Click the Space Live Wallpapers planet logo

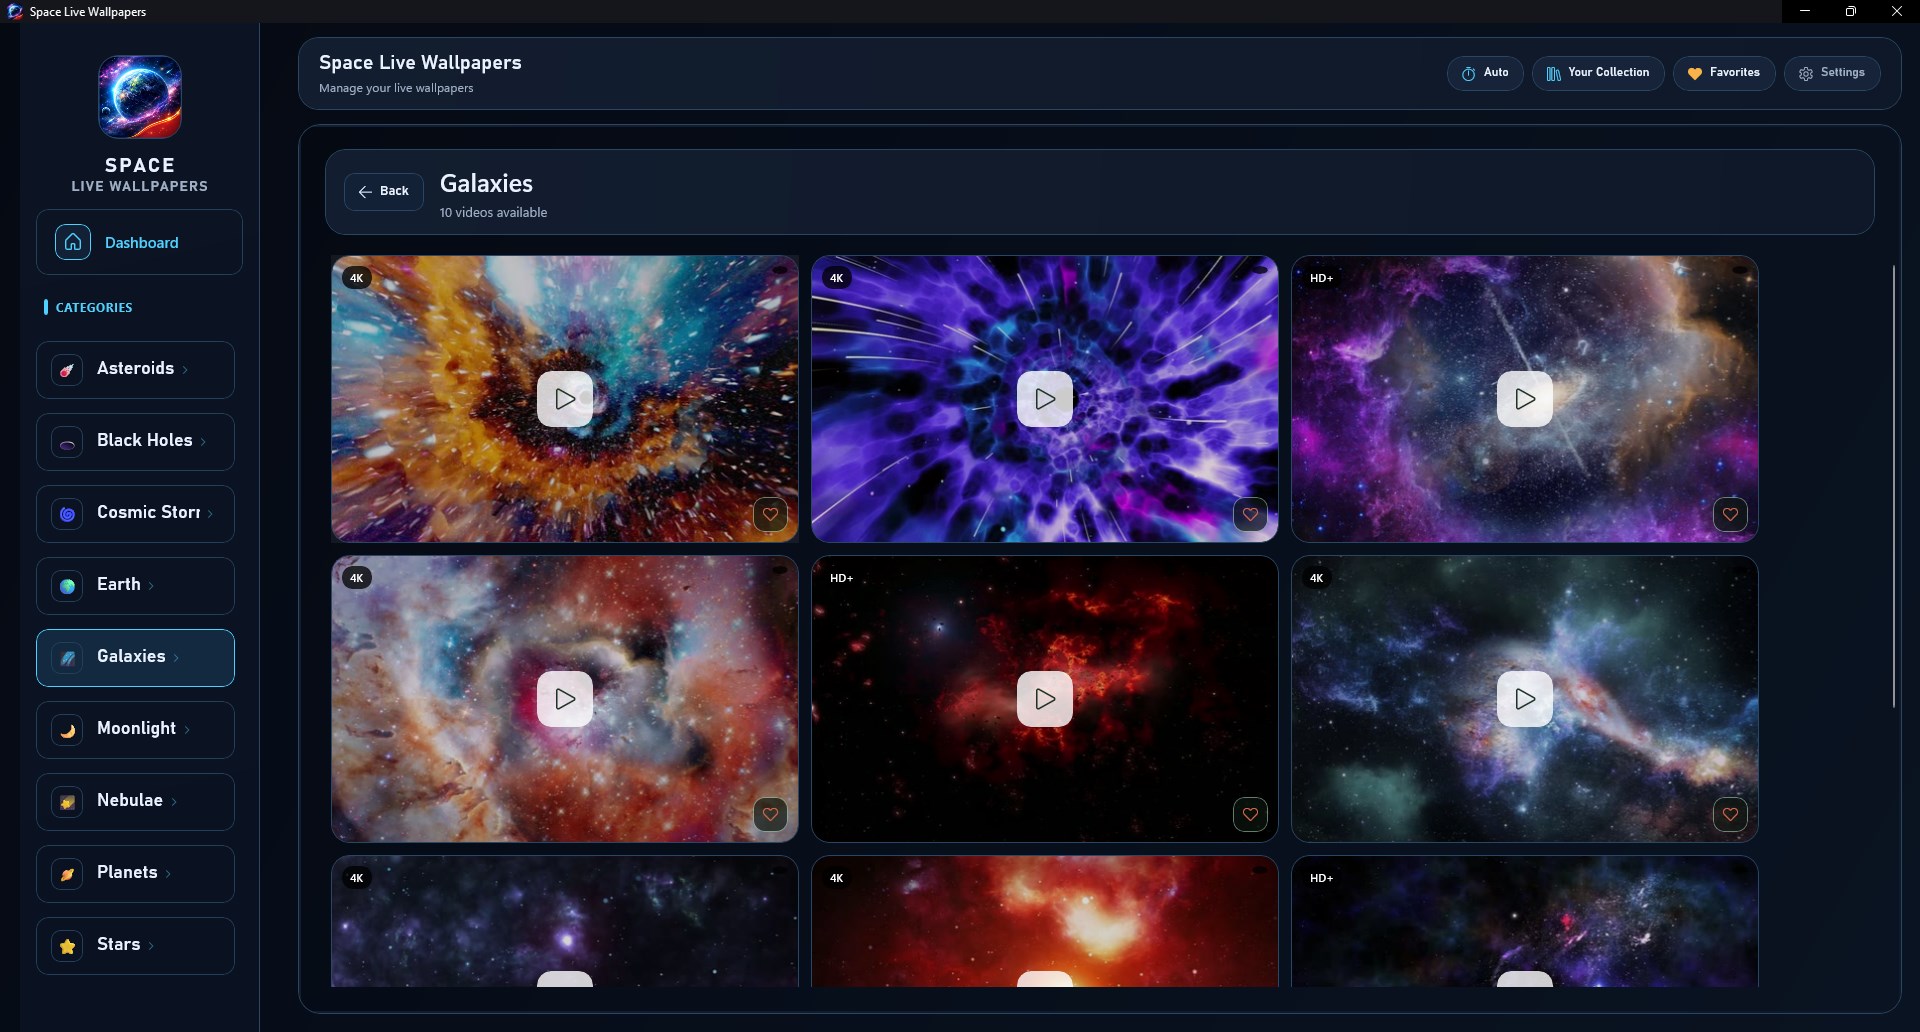140,97
